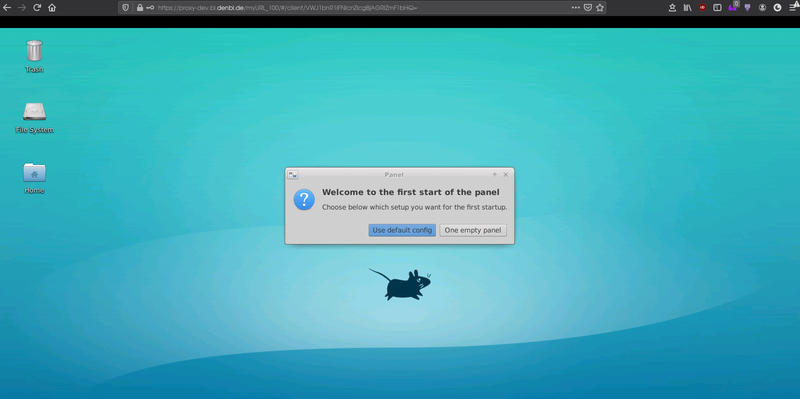Select the File System desktop icon
Screen dimensions: 800x399
pos(34,118)
